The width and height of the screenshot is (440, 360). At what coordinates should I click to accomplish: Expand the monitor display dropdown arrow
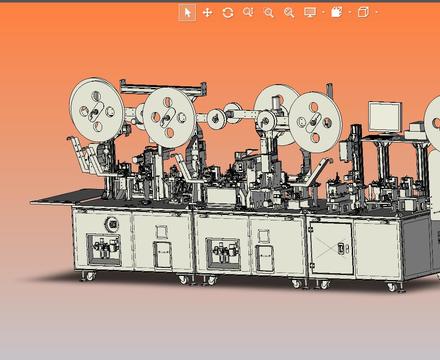(x=323, y=13)
